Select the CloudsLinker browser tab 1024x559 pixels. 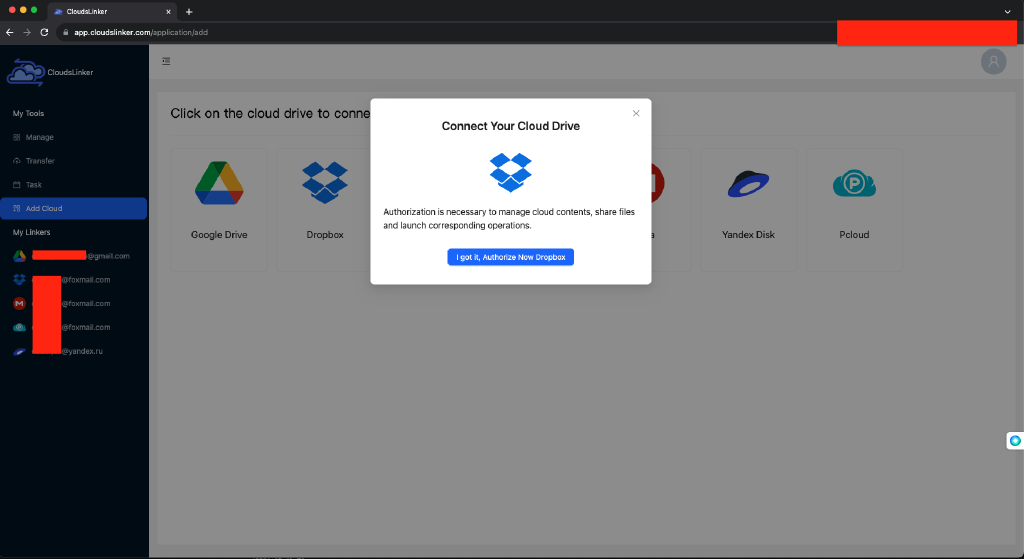click(x=112, y=12)
